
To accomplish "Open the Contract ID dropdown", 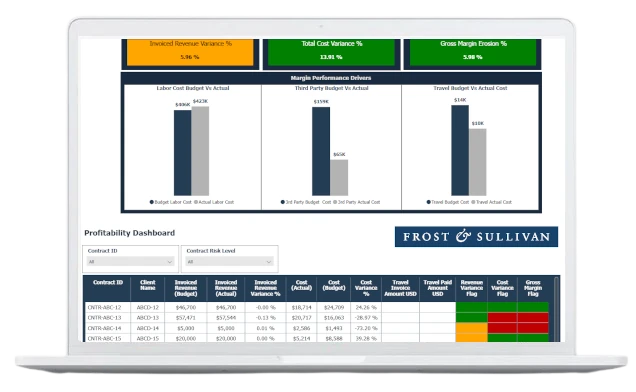I will [x=130, y=262].
